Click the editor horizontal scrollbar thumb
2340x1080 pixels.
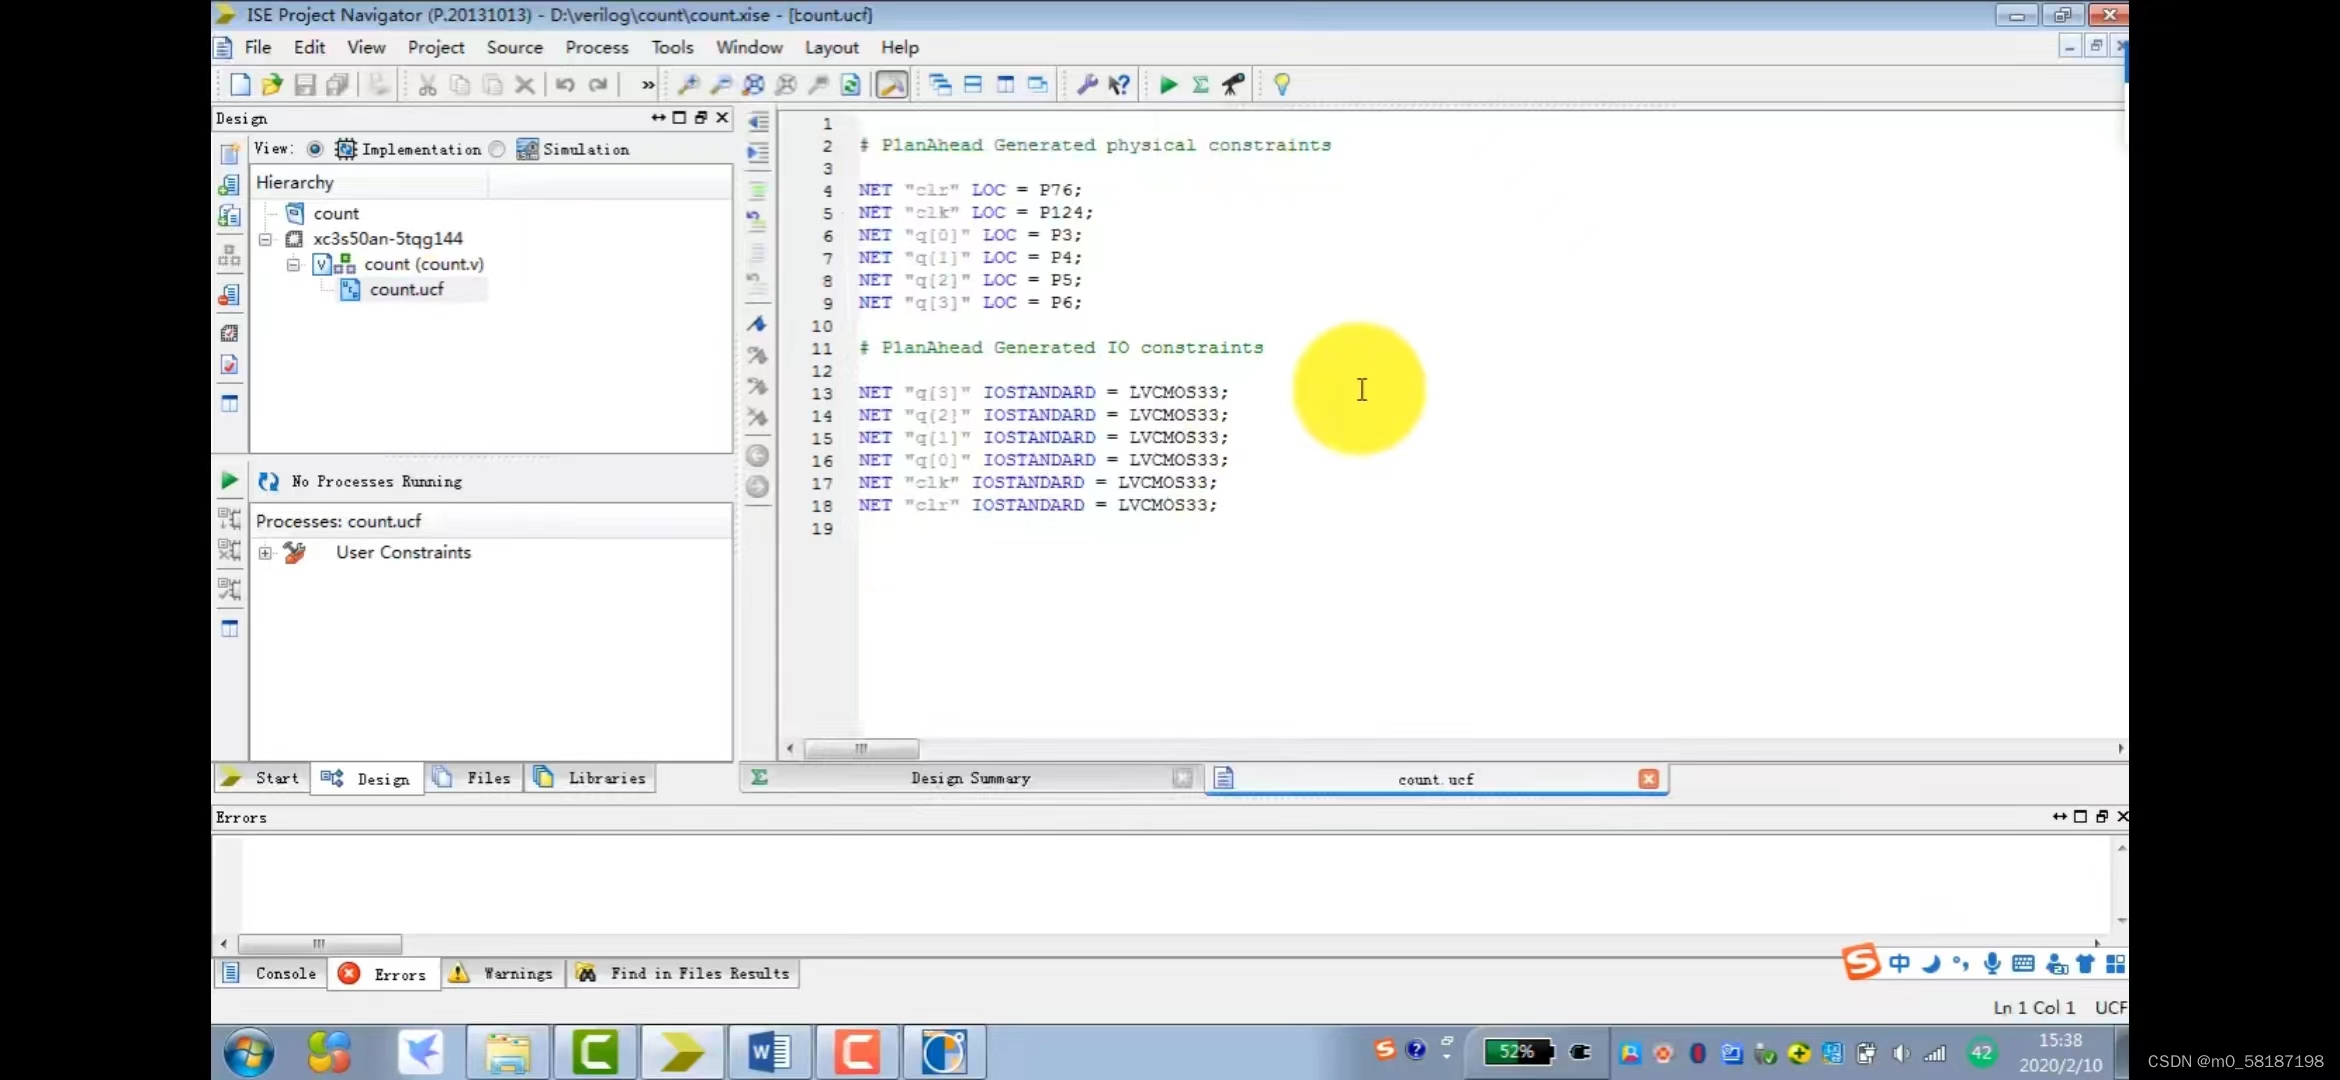point(861,749)
